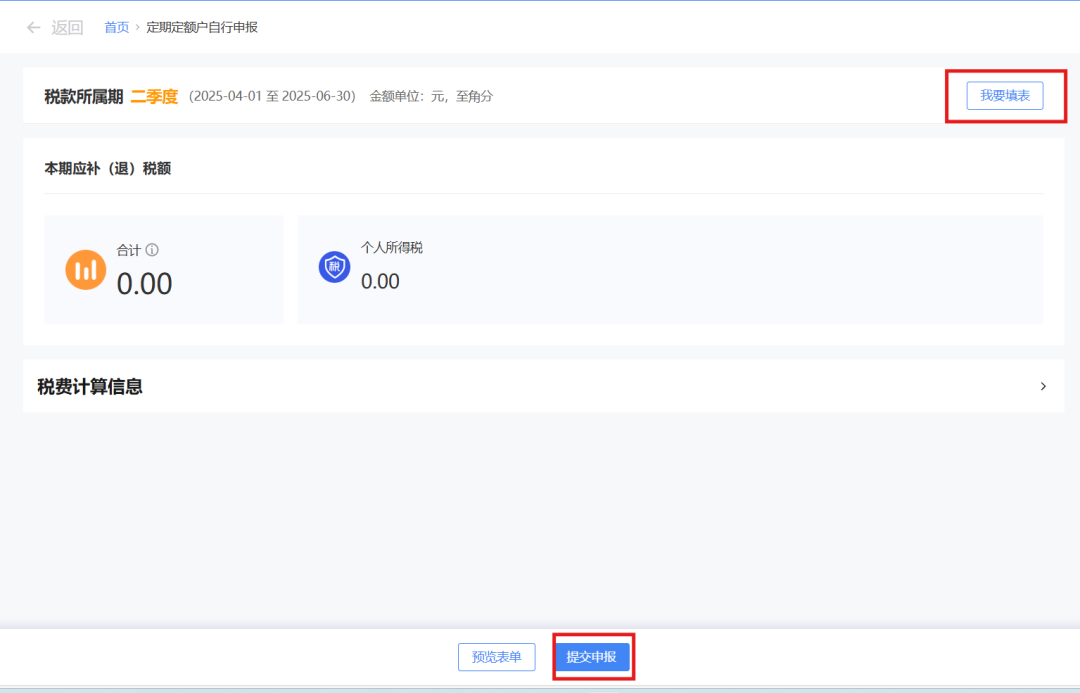This screenshot has width=1080, height=693.
Task: Click the blue tax shield icon
Action: point(334,267)
